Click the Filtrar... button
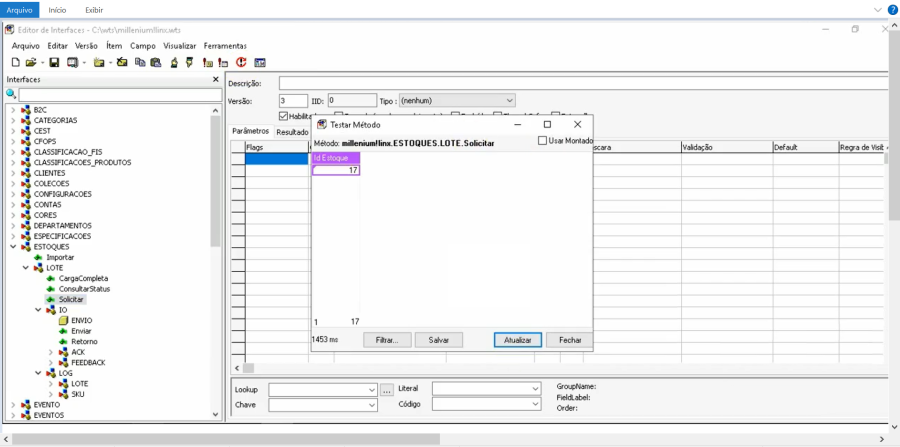 click(387, 340)
